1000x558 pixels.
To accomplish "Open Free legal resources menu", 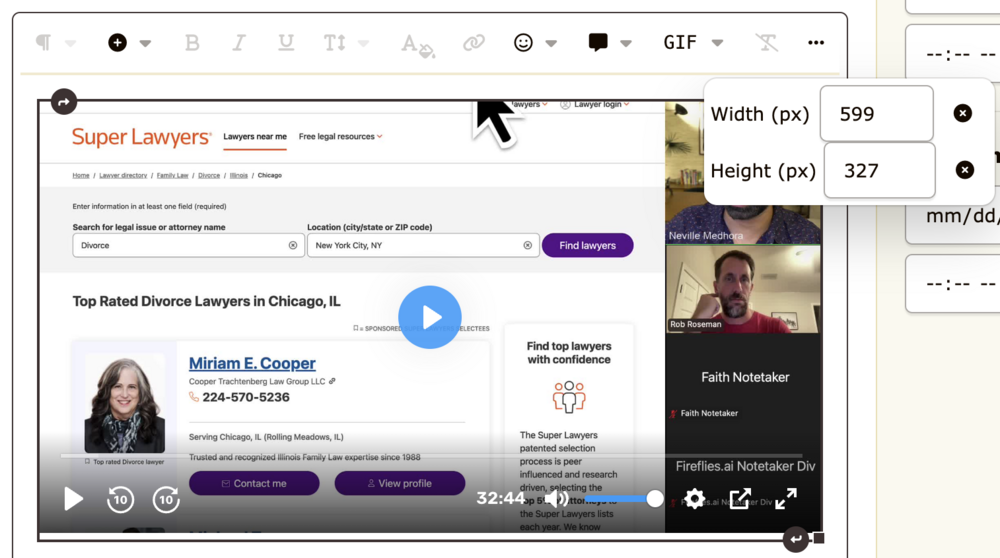I will pos(341,136).
